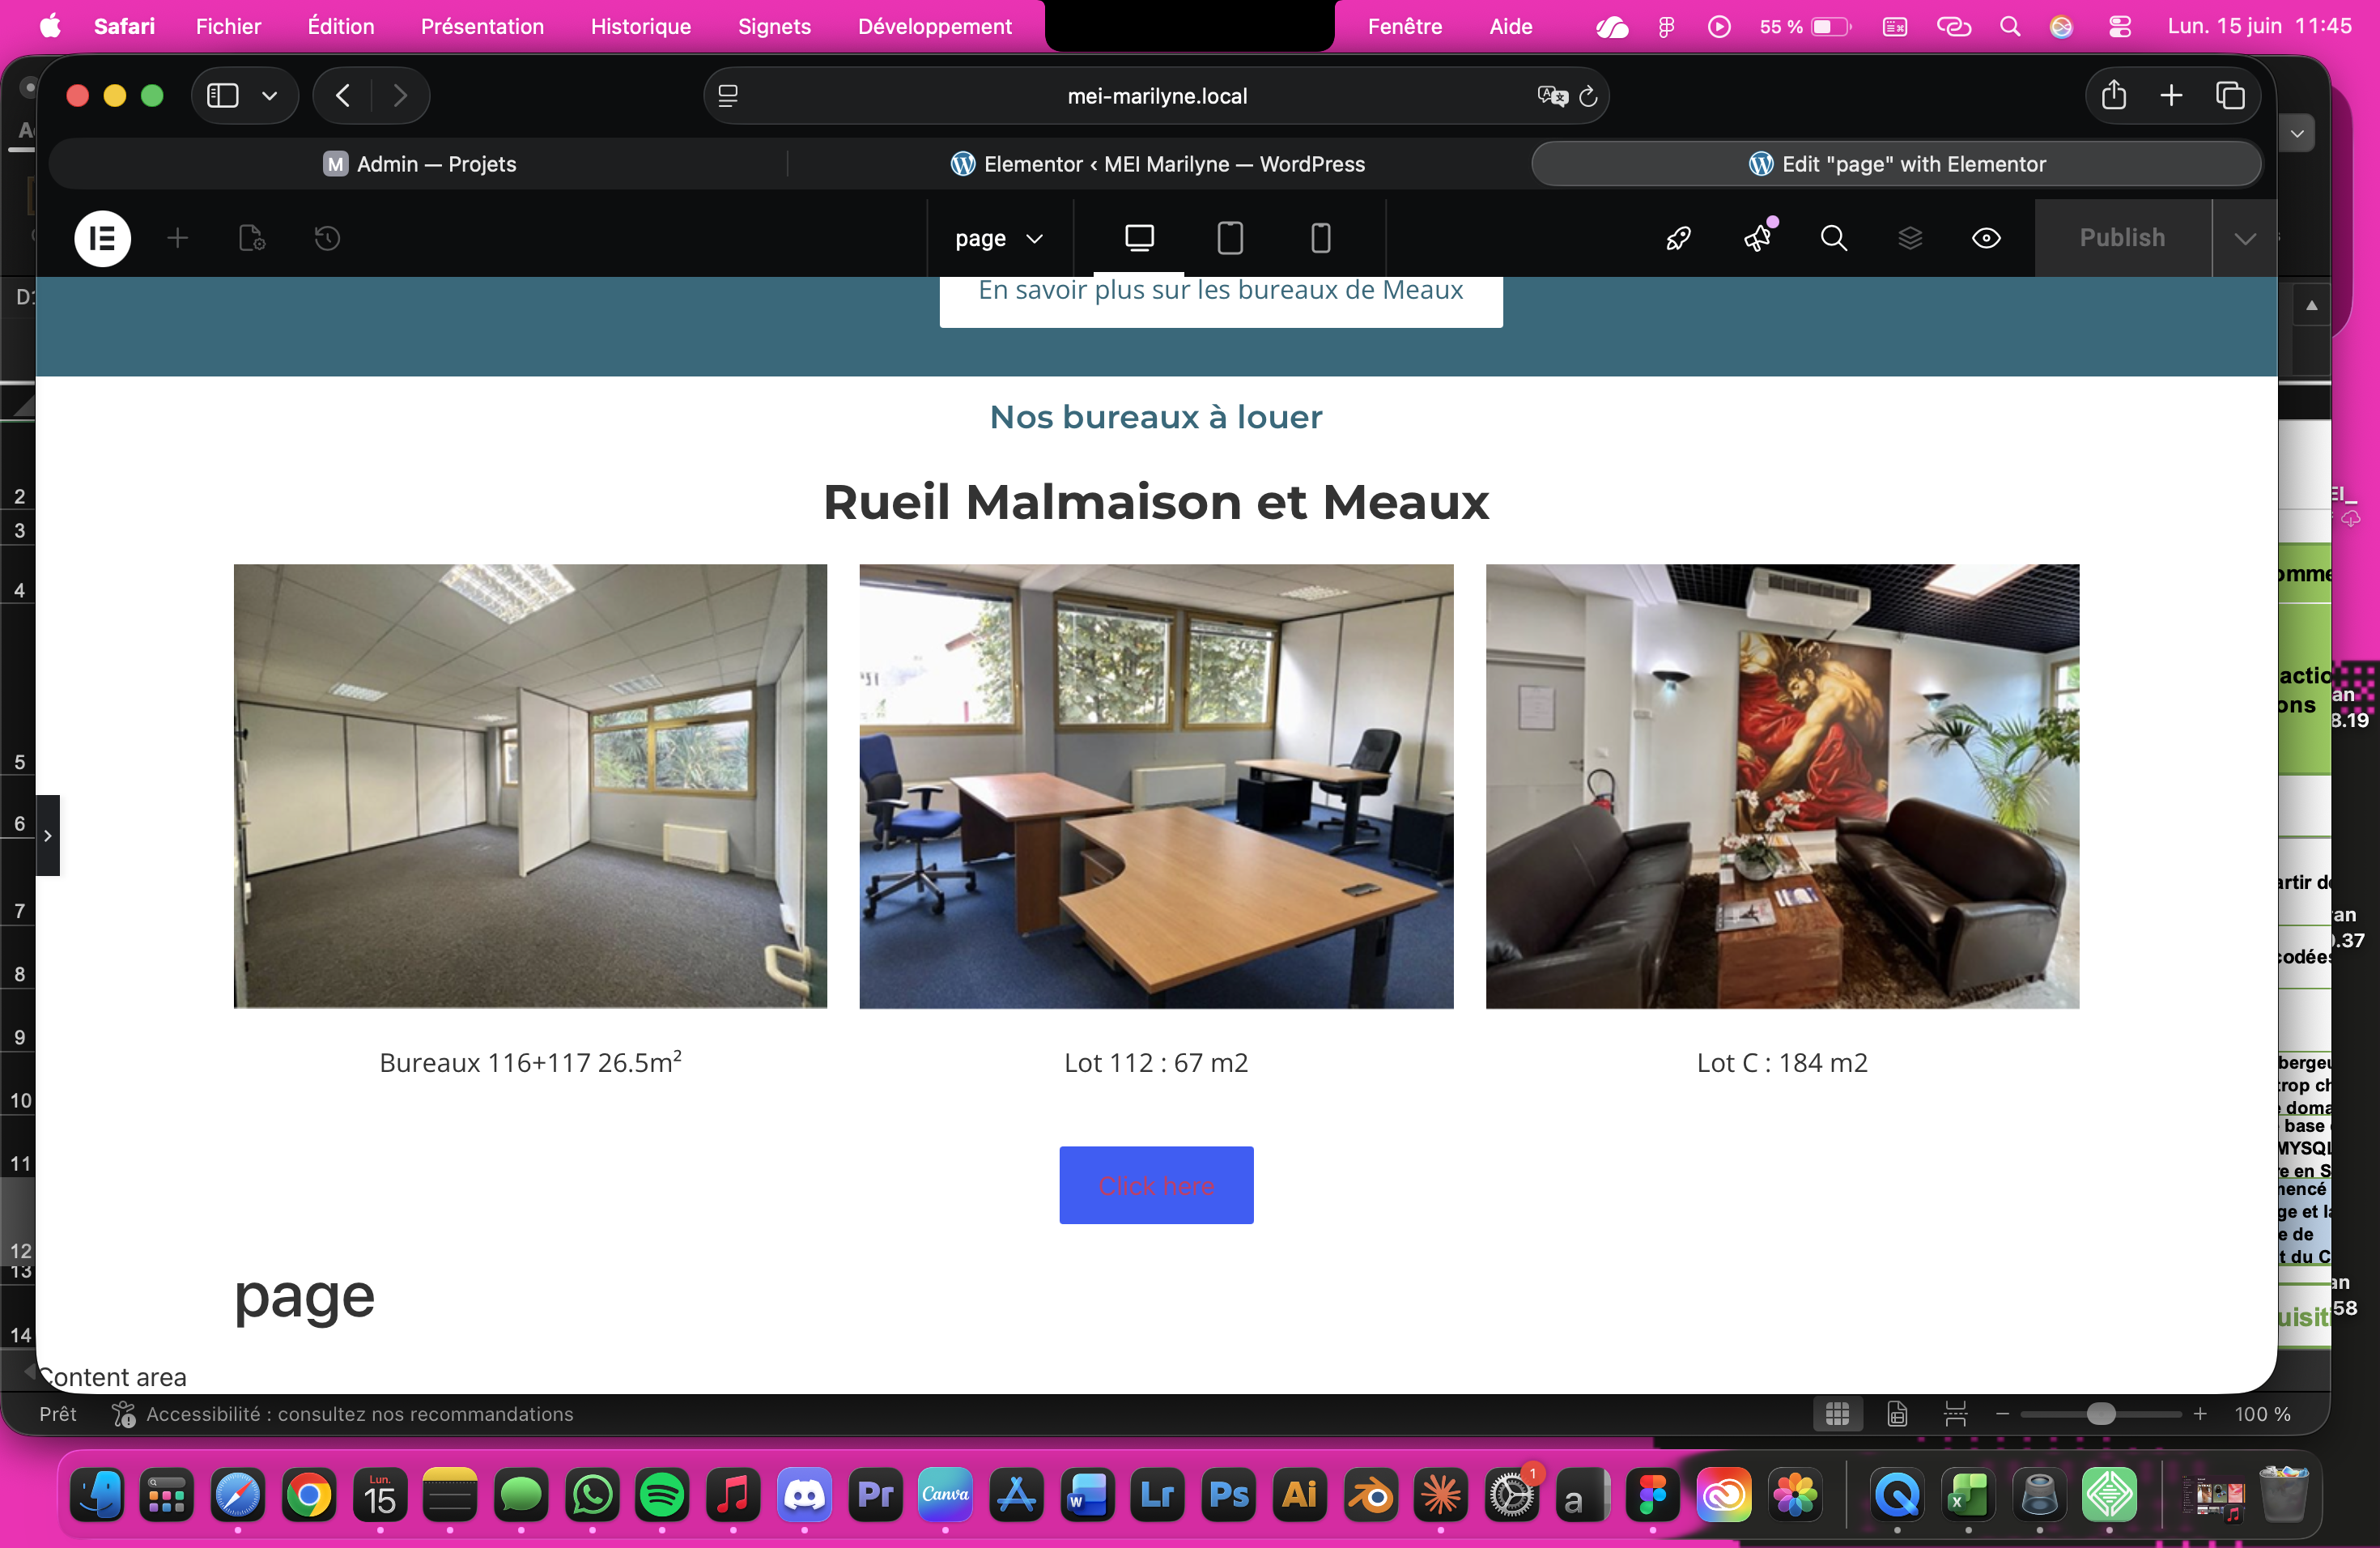Expand the Elementor side panel arrow

click(48, 835)
